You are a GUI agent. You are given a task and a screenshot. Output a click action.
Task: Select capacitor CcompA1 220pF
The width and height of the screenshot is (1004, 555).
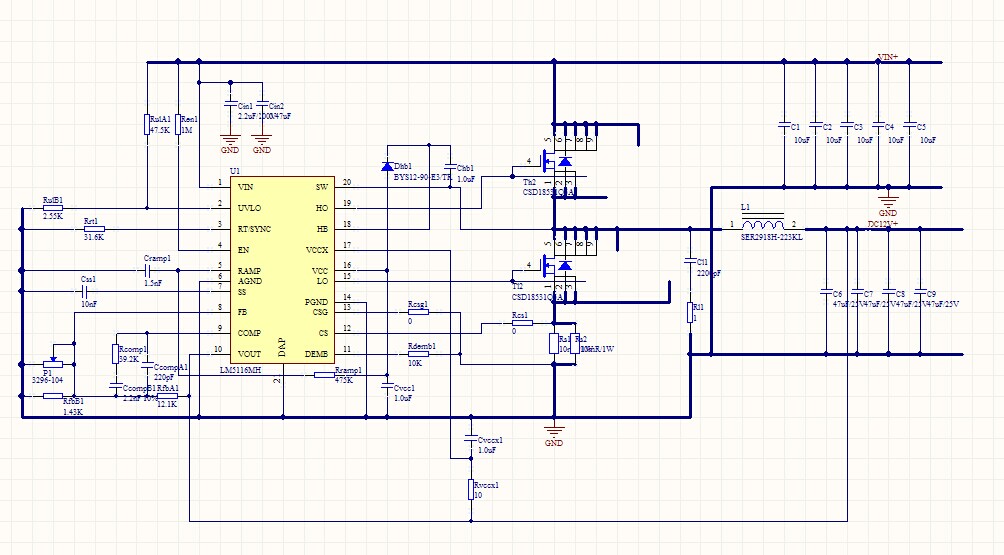click(x=147, y=366)
